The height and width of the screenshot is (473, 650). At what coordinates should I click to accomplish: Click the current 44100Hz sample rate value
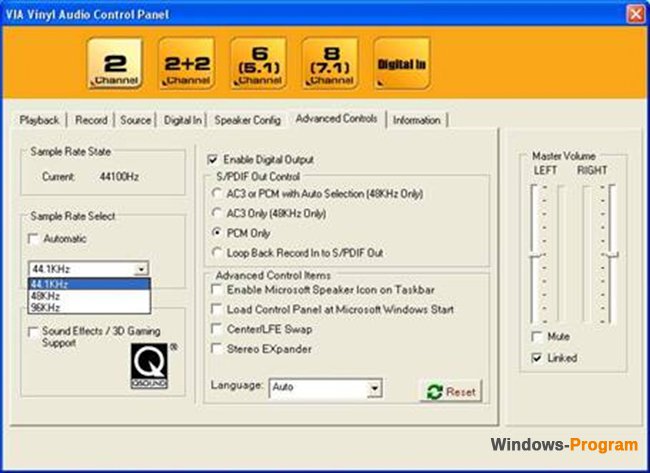point(119,177)
